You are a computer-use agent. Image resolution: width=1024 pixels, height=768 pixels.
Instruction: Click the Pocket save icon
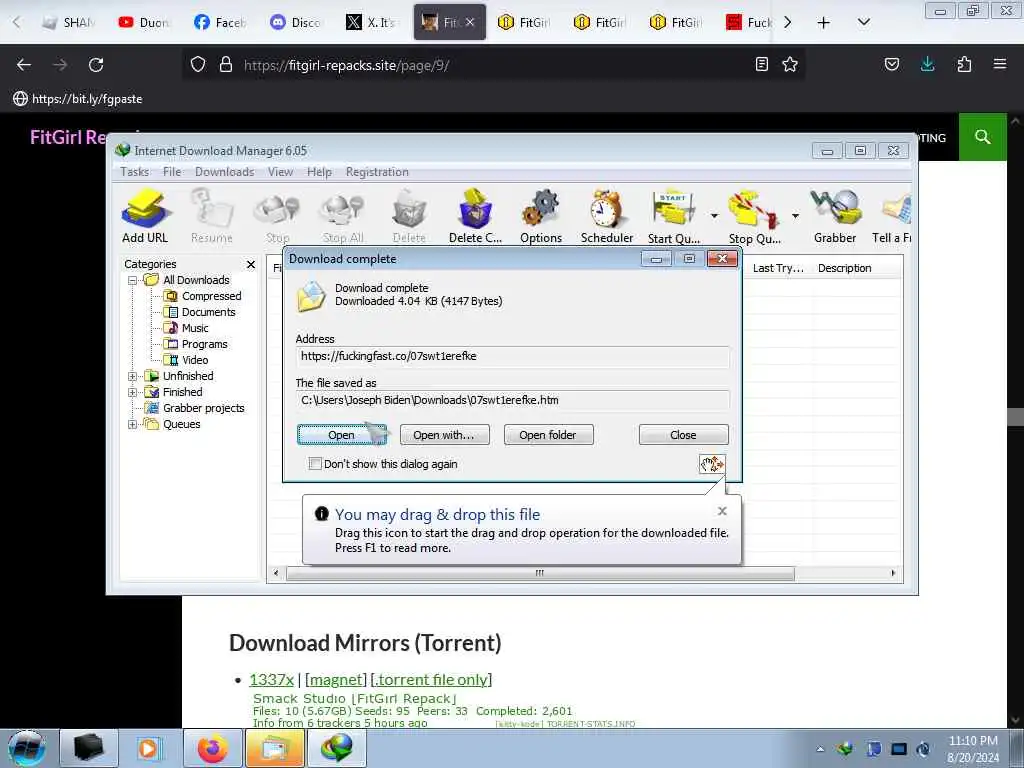pos(892,64)
